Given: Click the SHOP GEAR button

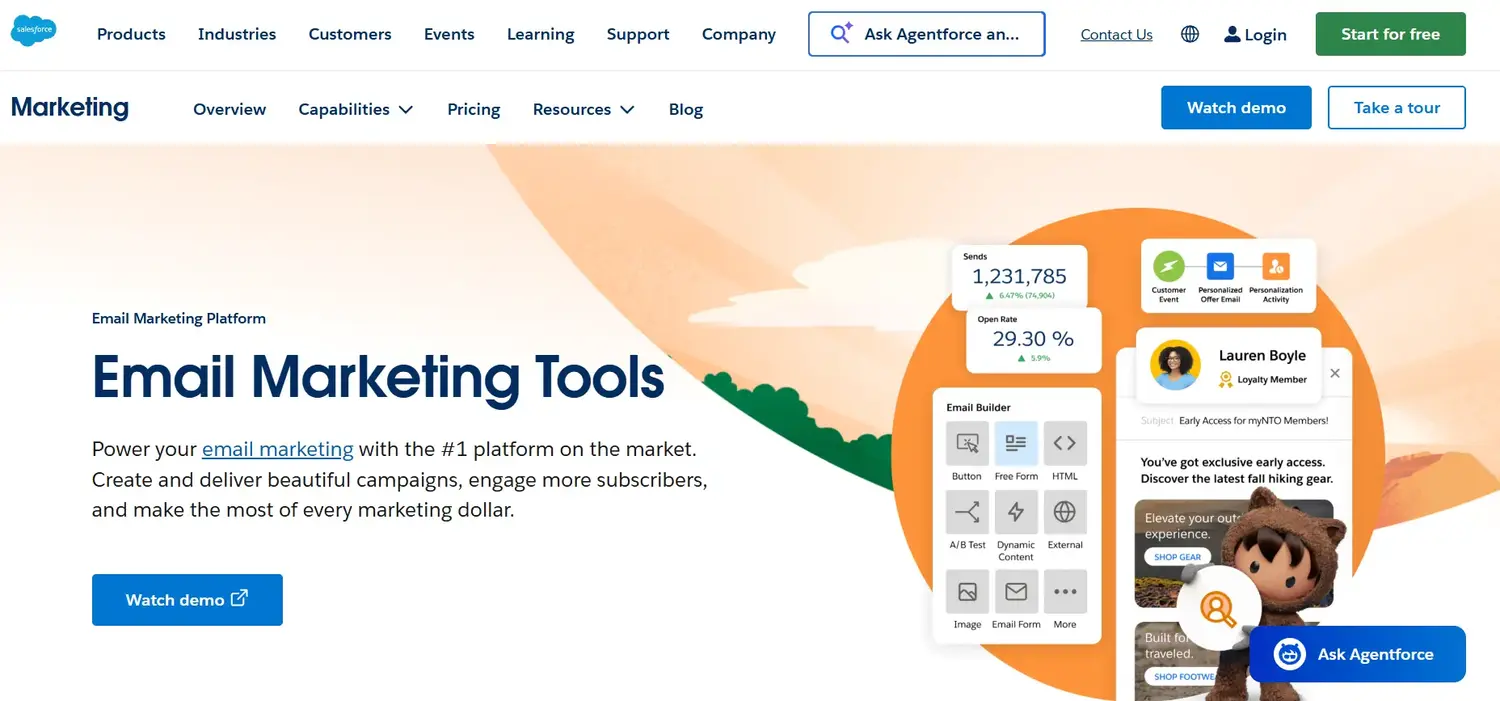Looking at the screenshot, I should point(1178,557).
